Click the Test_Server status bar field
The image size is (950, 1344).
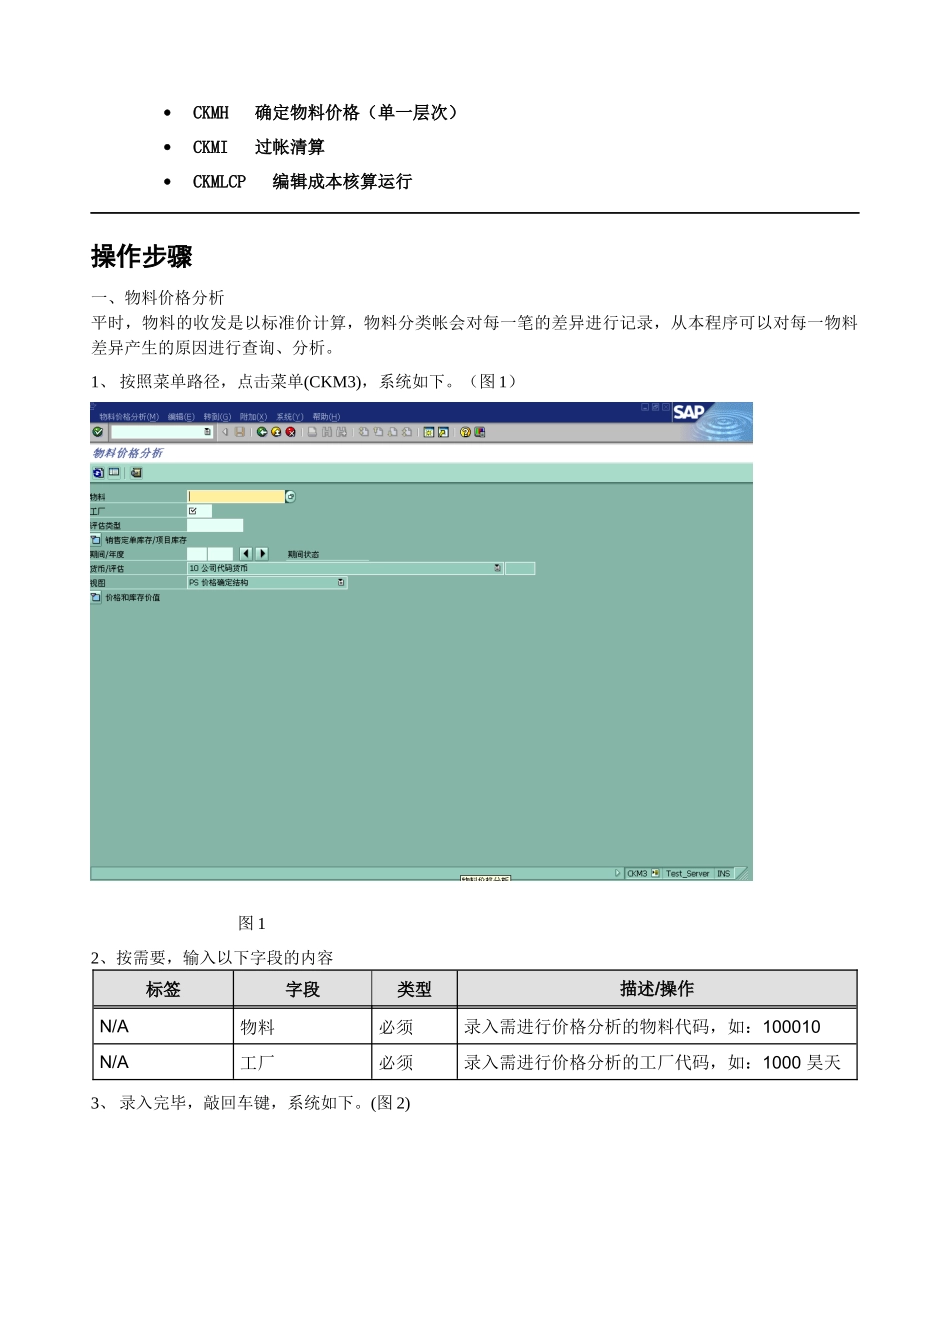pyautogui.click(x=687, y=873)
